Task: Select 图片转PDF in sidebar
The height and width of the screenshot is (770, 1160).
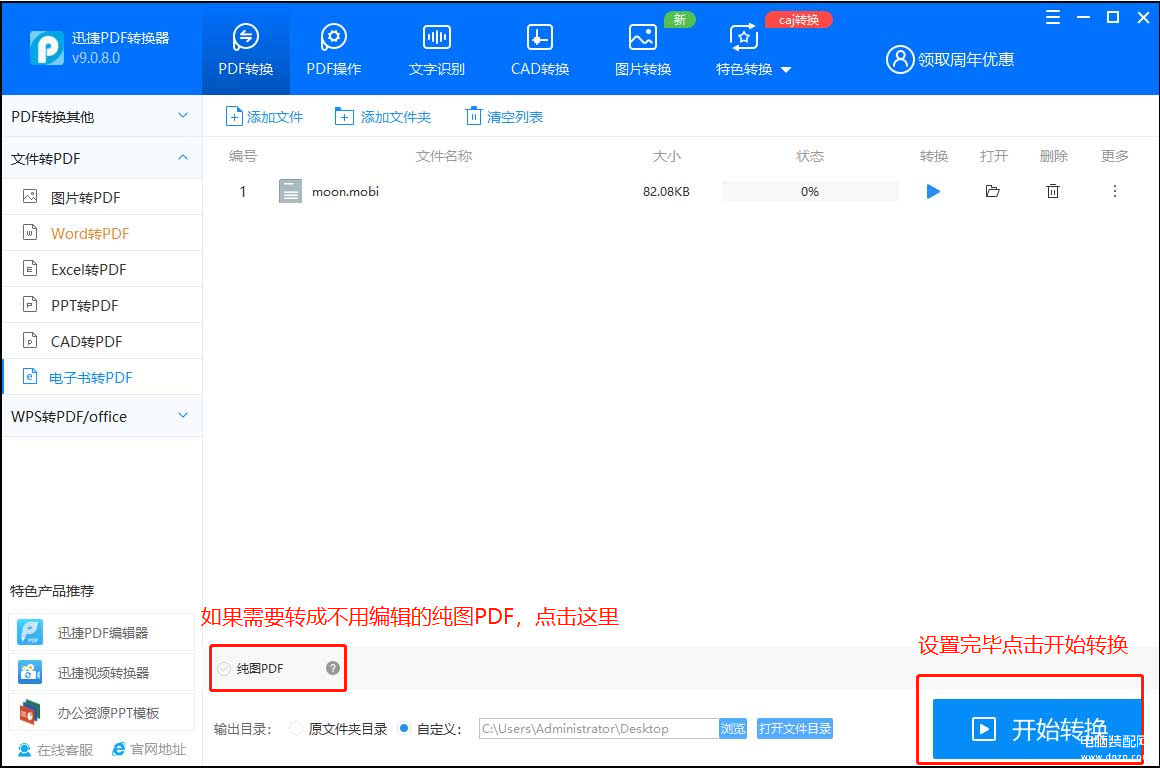Action: (102, 197)
